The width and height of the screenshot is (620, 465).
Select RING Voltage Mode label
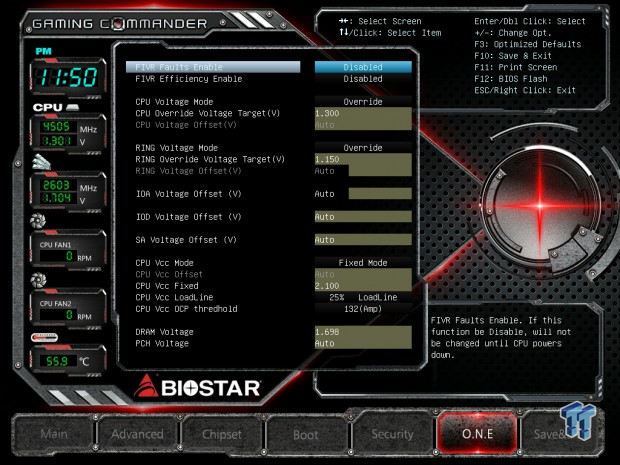[x=176, y=147]
